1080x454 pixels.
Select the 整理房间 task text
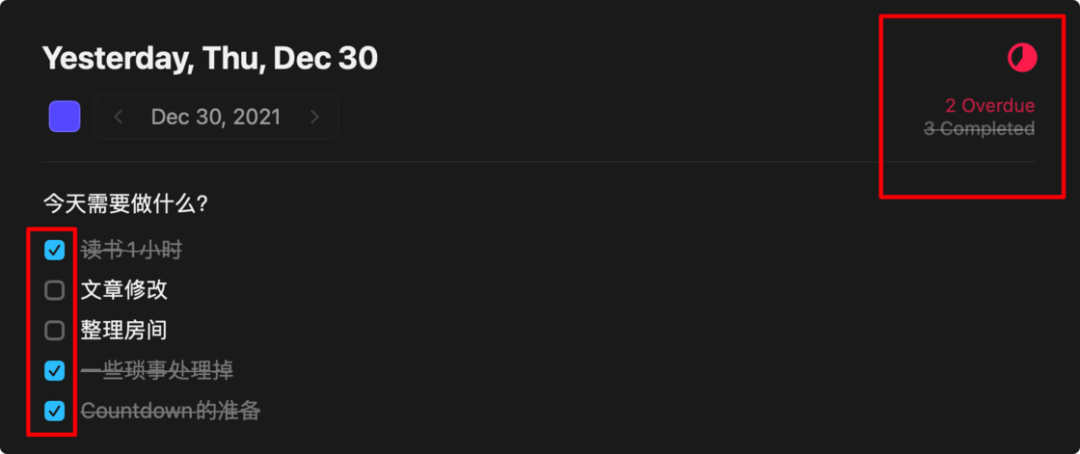(x=124, y=331)
